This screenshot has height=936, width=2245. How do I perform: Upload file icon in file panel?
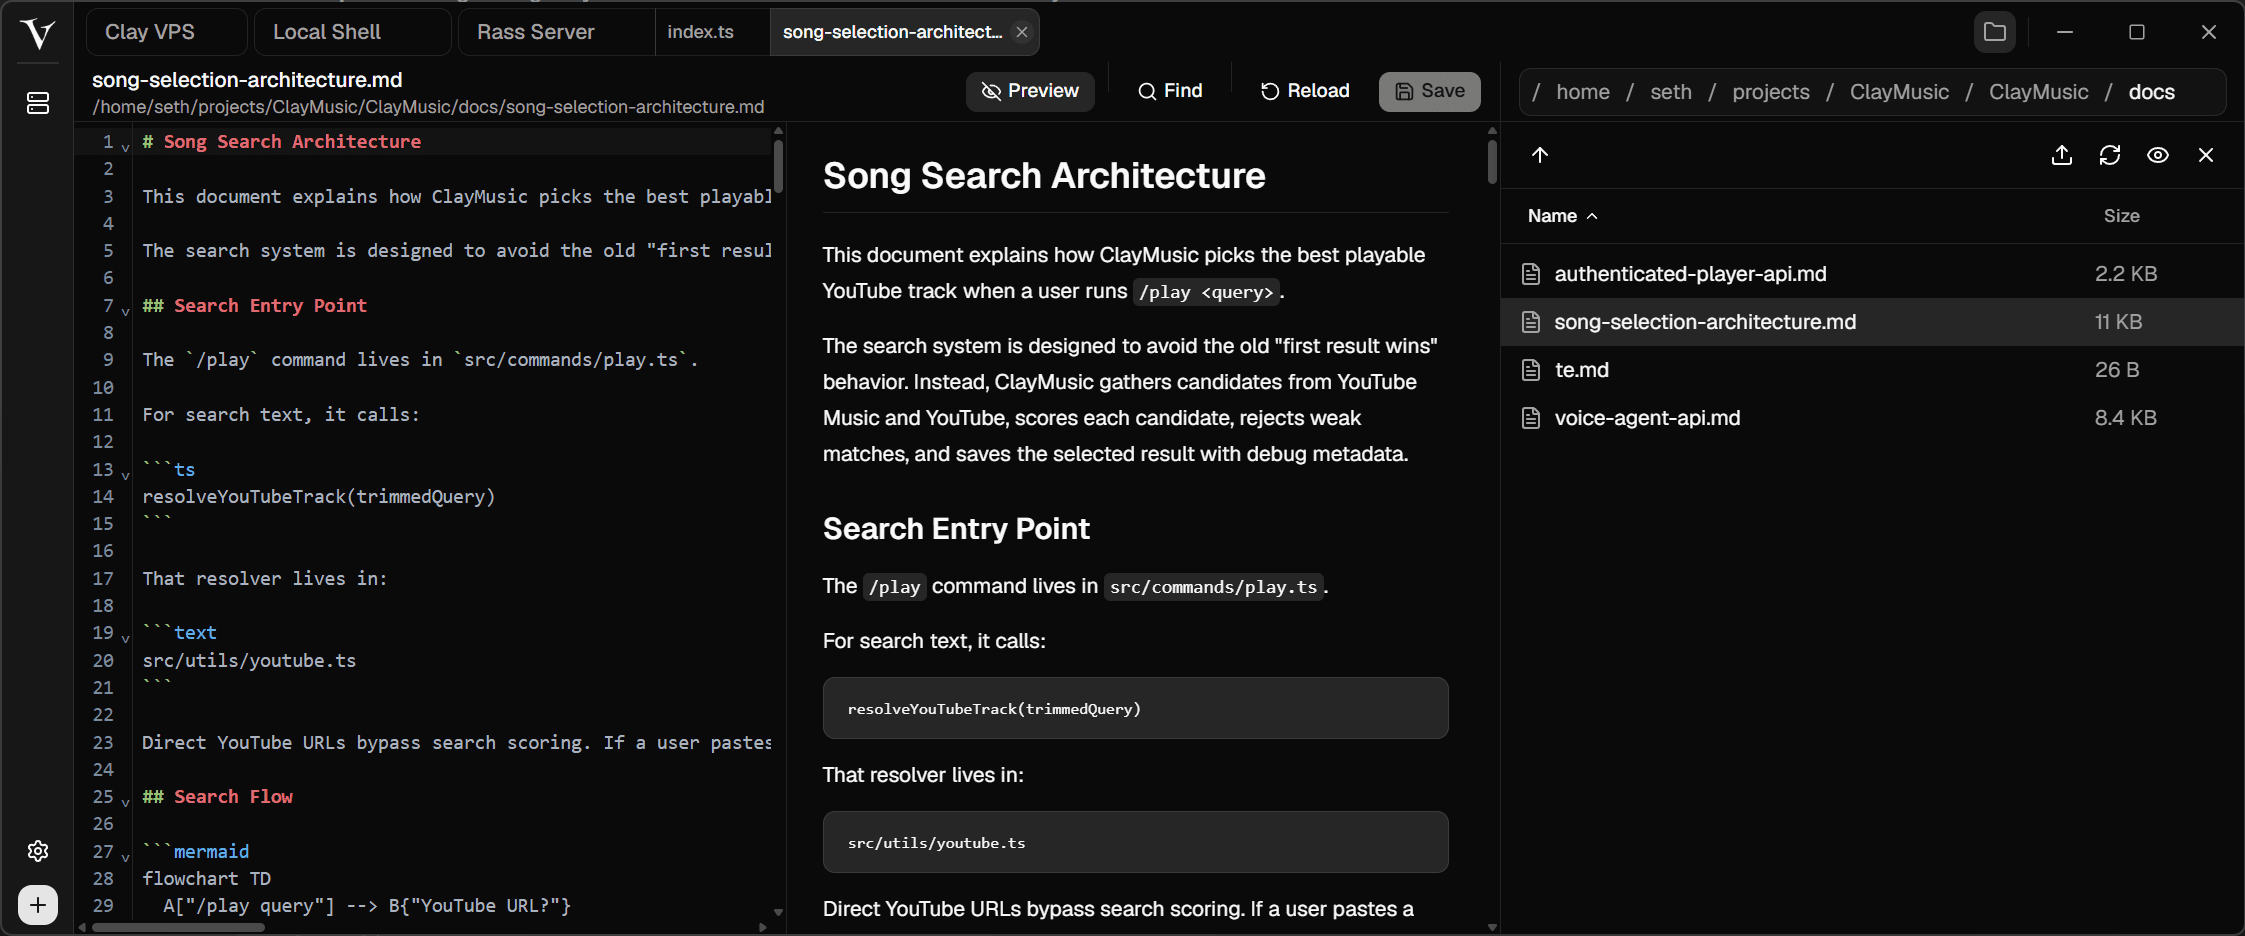(x=2062, y=155)
